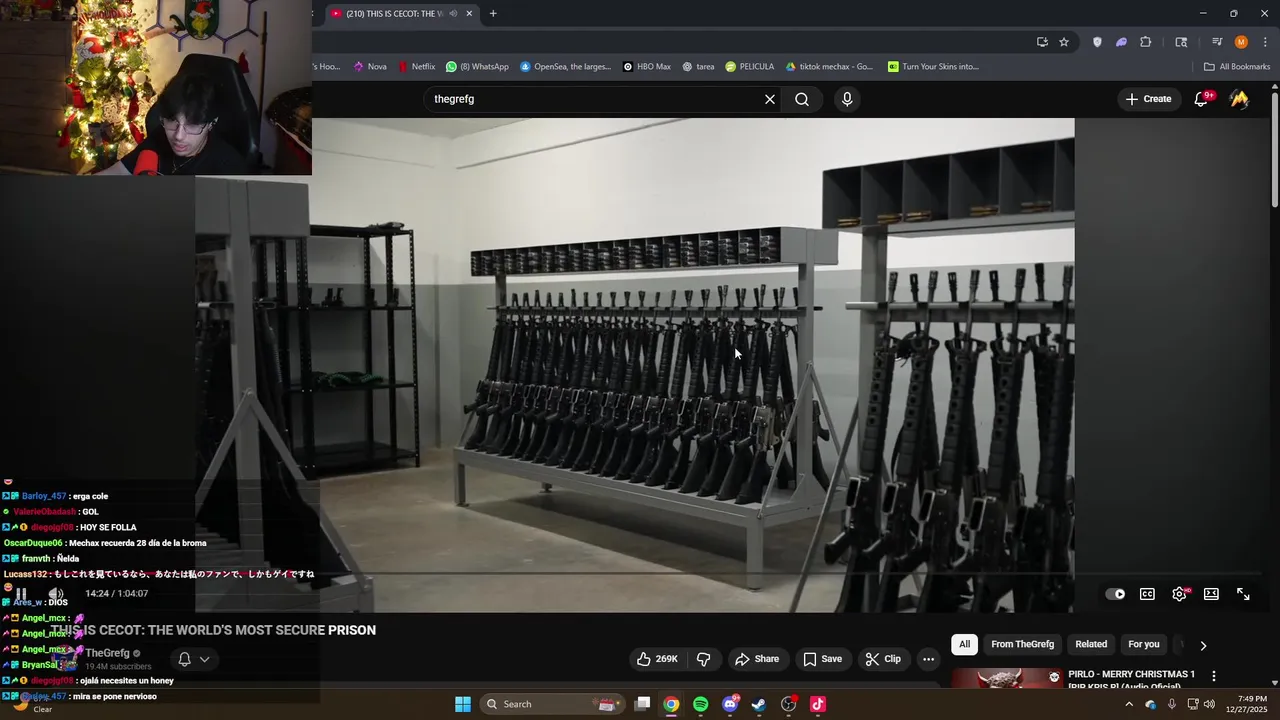This screenshot has width=1280, height=720.
Task: Open a new browser tab
Action: 493,14
